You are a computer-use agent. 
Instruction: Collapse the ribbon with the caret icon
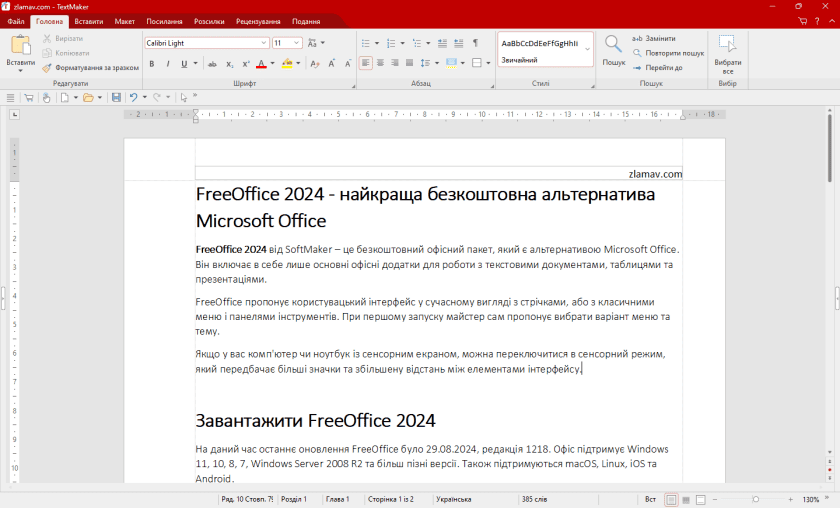tap(832, 21)
